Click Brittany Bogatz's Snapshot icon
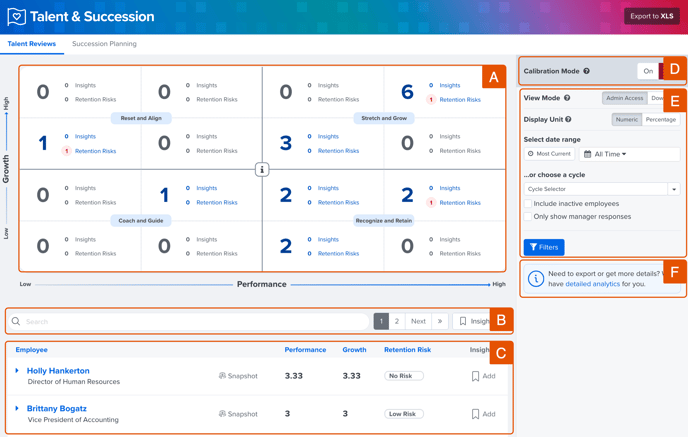The width and height of the screenshot is (688, 437). pyautogui.click(x=222, y=414)
